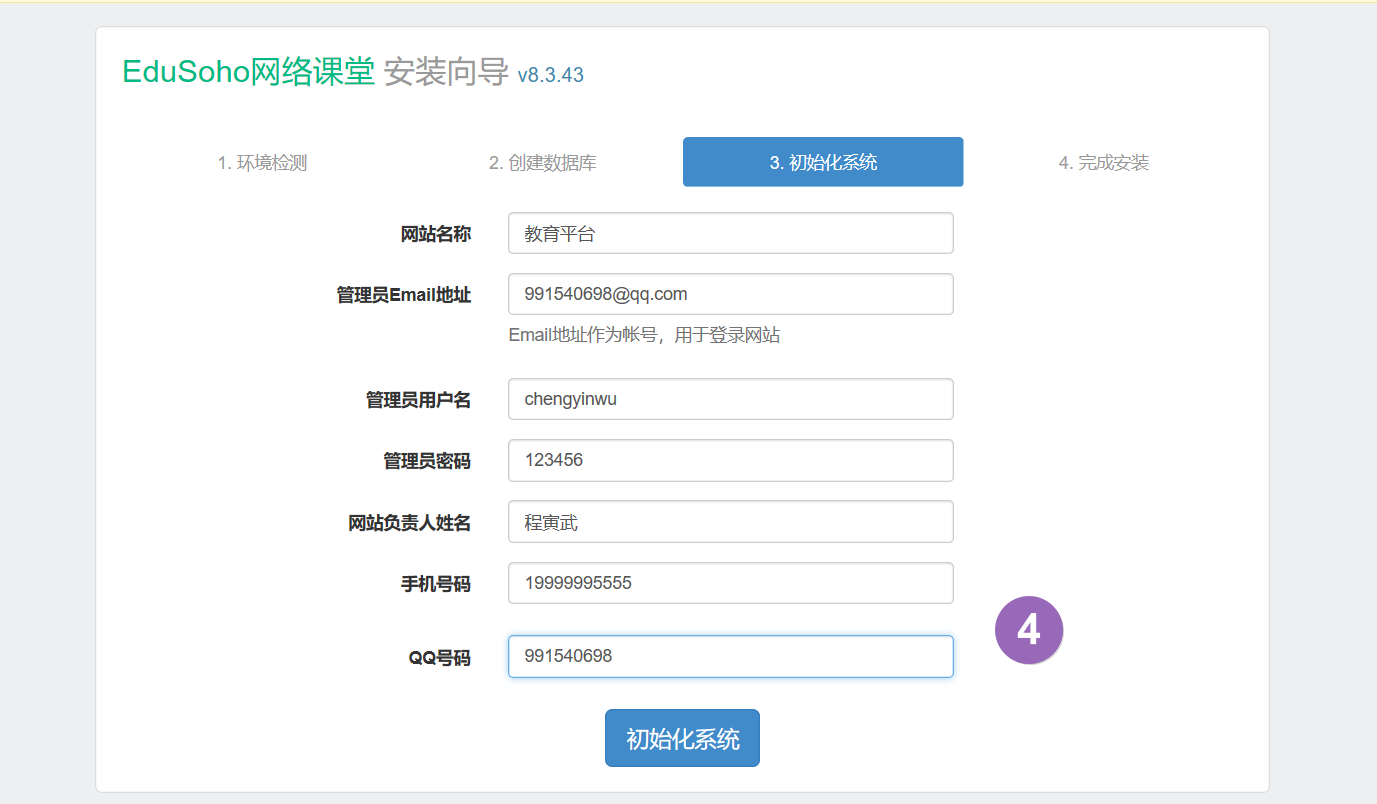Click the EduSoho网络课堂 title text

pyautogui.click(x=248, y=72)
